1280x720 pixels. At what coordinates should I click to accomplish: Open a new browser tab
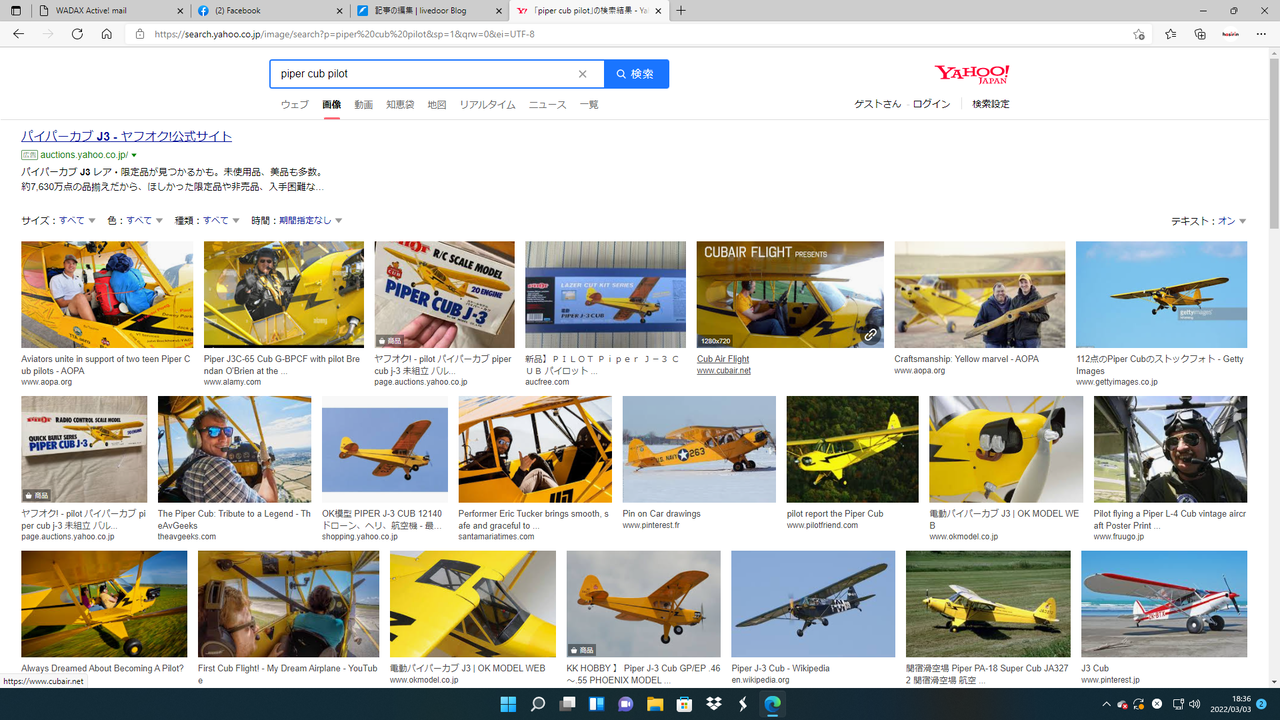[681, 11]
